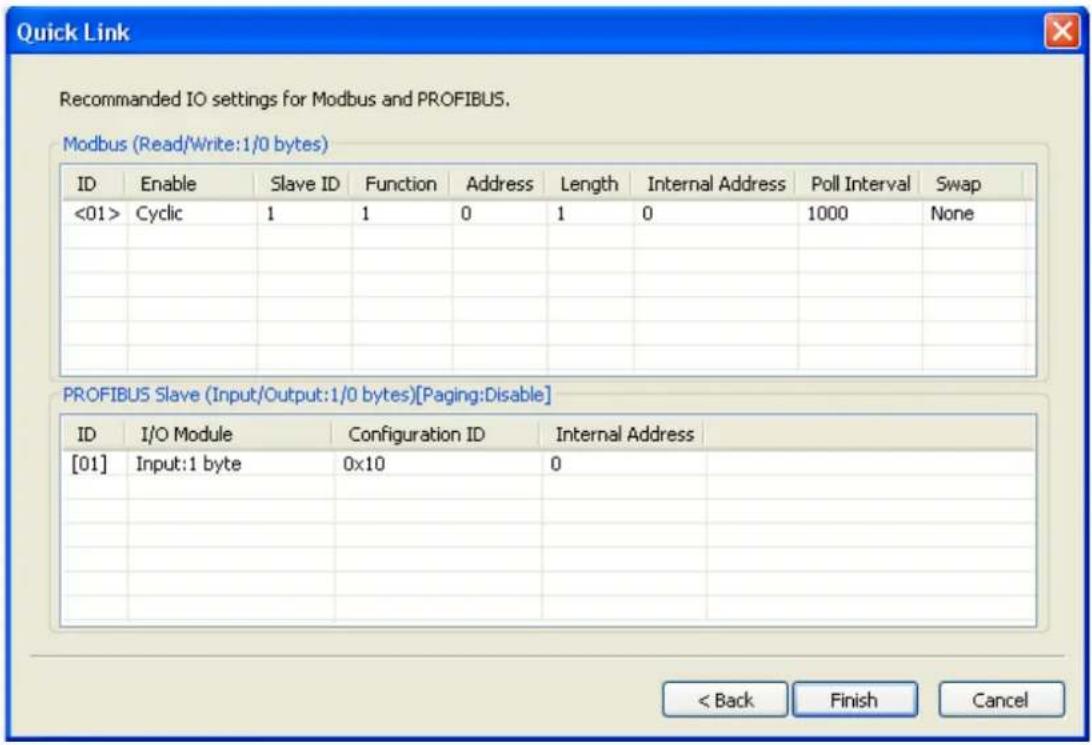Click the None swap value
The width and height of the screenshot is (1092, 745).
point(952,213)
